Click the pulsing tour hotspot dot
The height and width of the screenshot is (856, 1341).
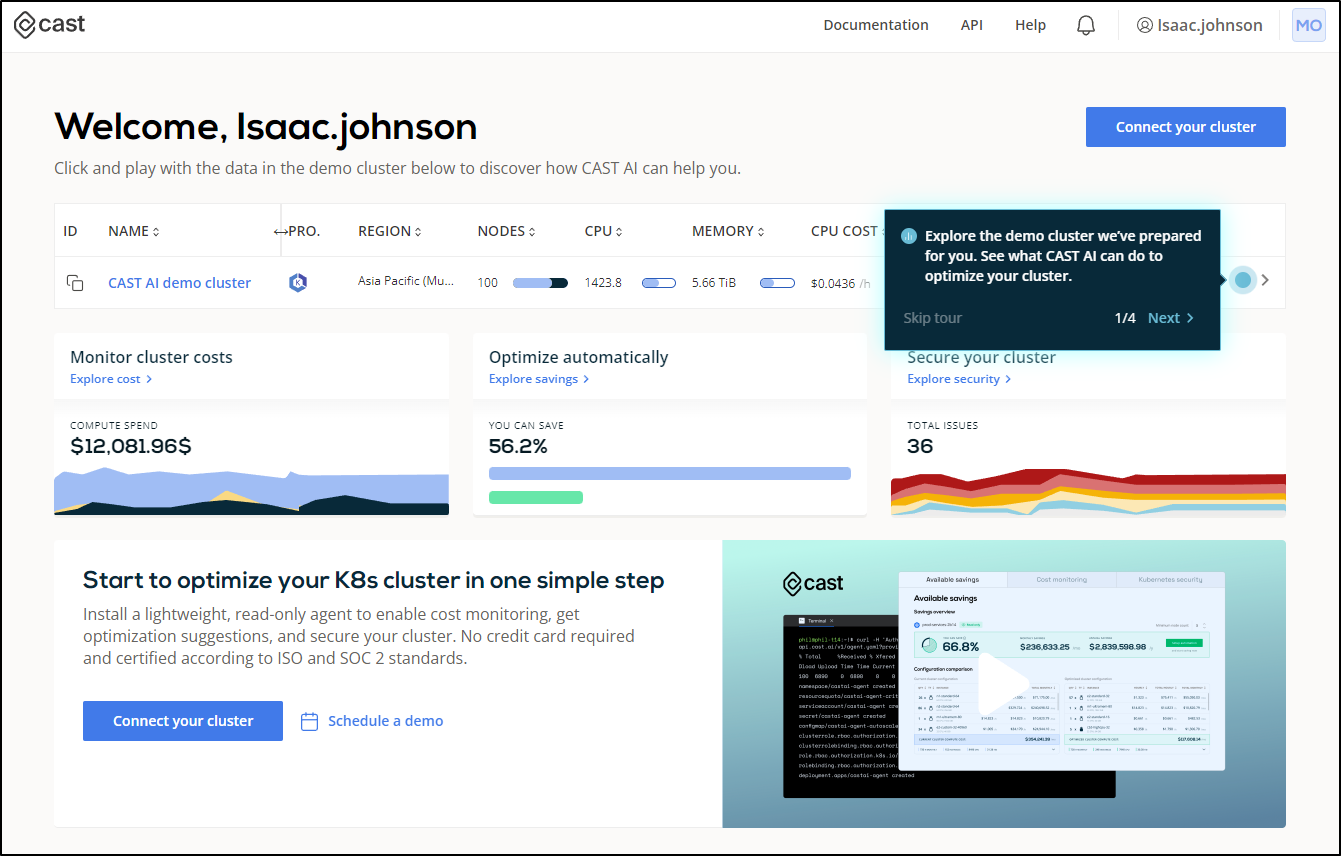(1242, 280)
